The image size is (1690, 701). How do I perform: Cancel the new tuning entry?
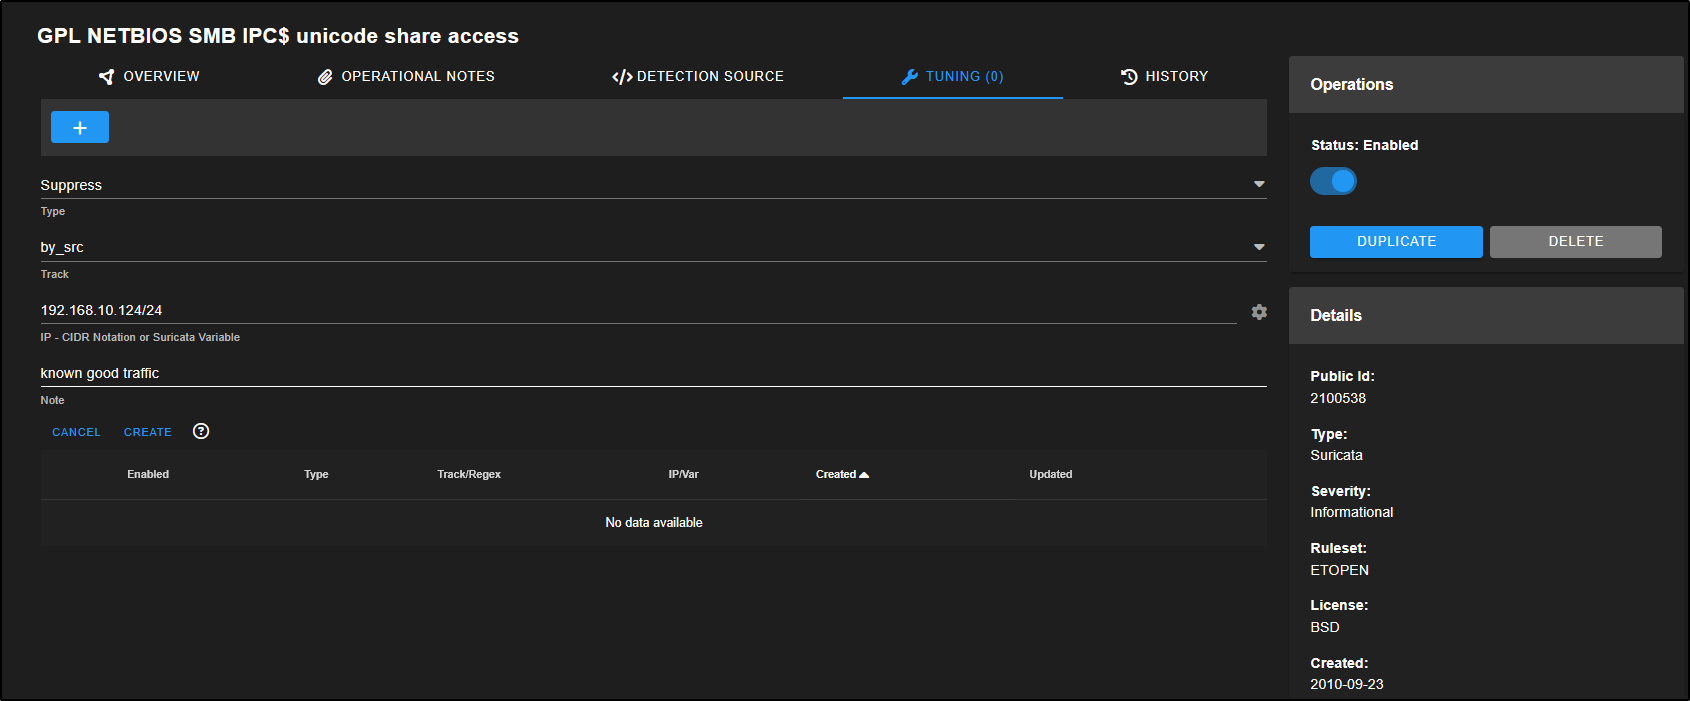coord(76,432)
